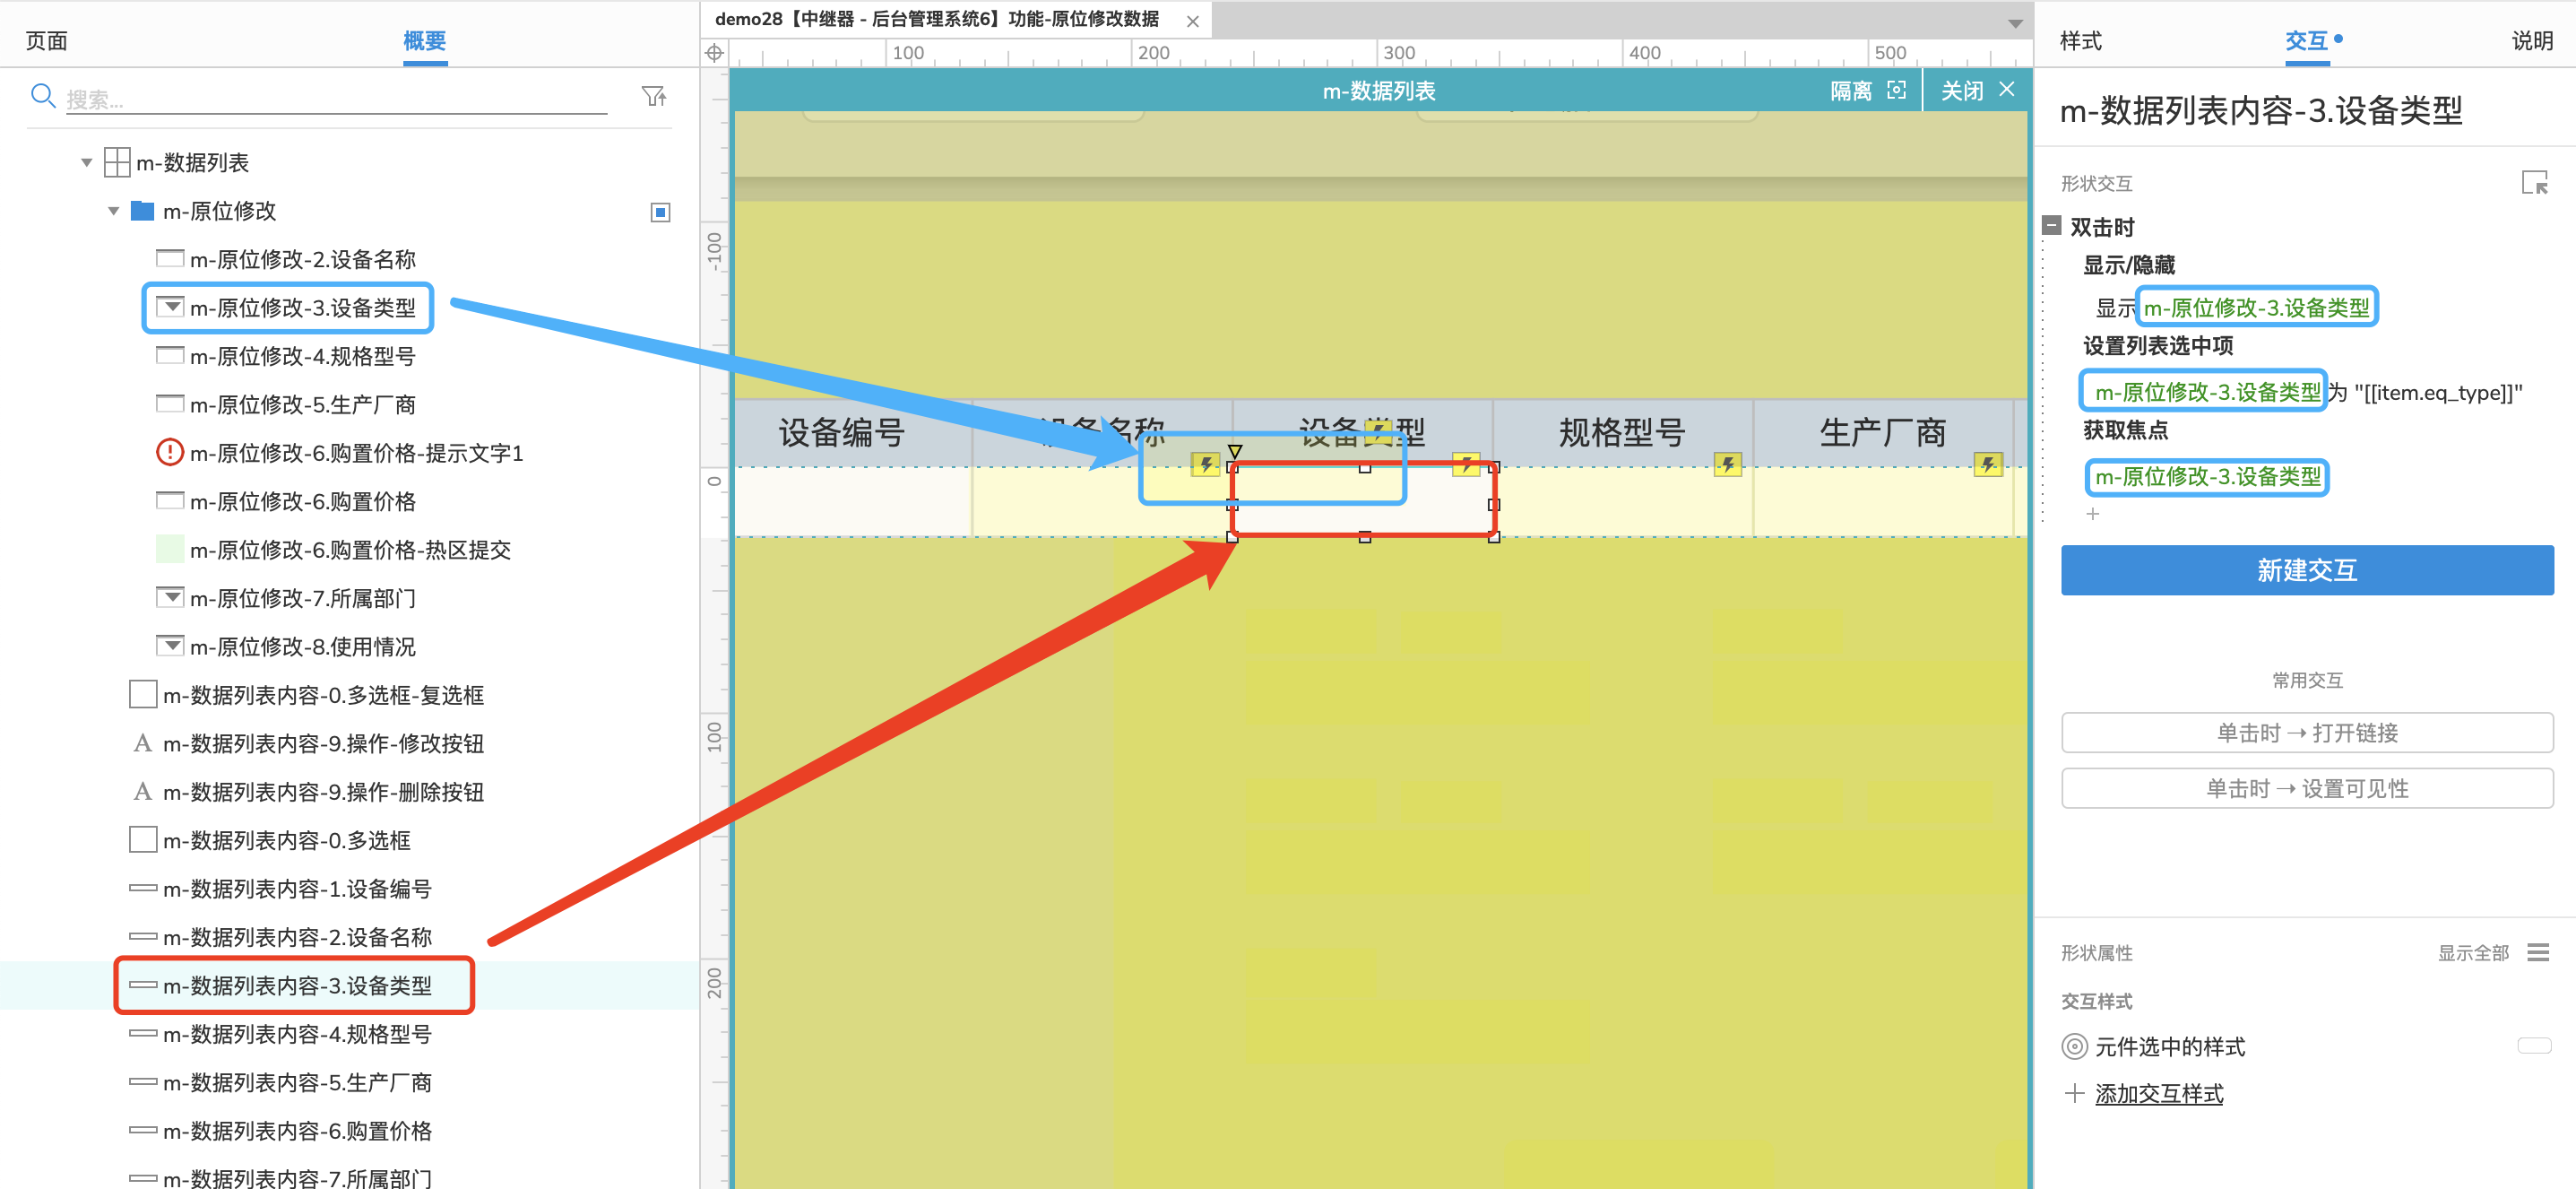Select checkbox widget m-数据列表内容-0.多选框
Screen dimensions: 2576x1189
coord(143,840)
